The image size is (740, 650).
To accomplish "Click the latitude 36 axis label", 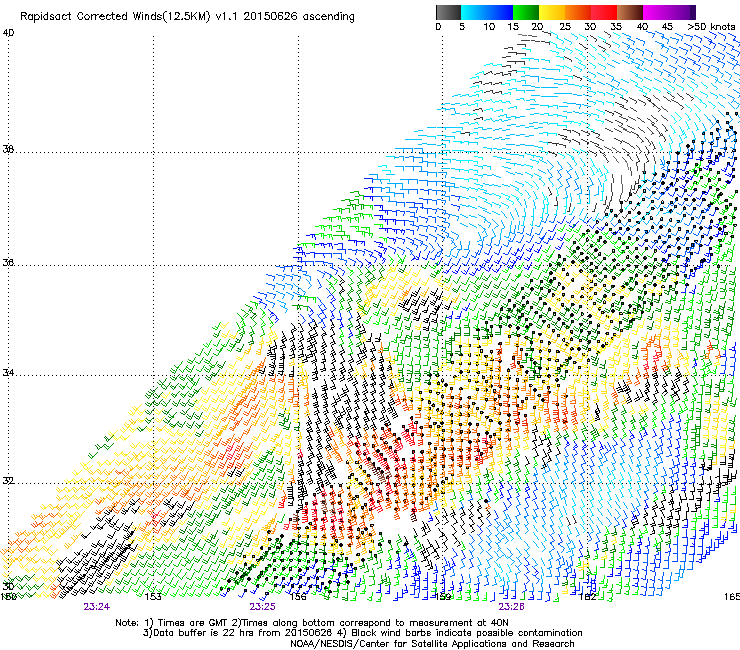I will point(8,262).
